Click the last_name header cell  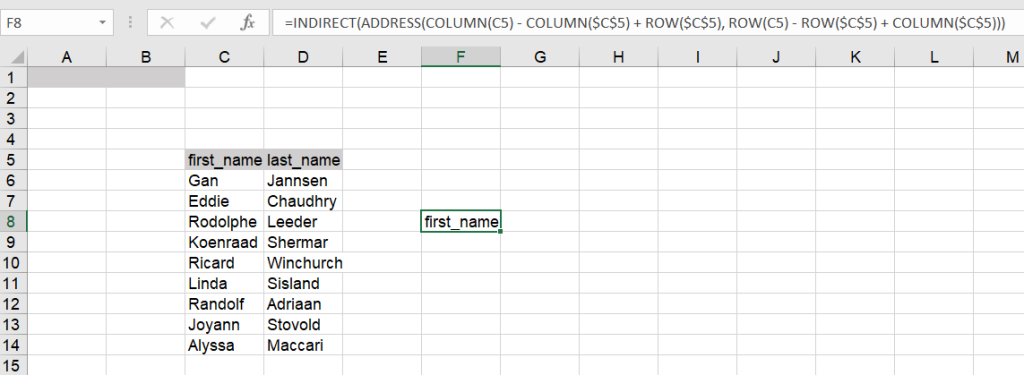coord(303,159)
